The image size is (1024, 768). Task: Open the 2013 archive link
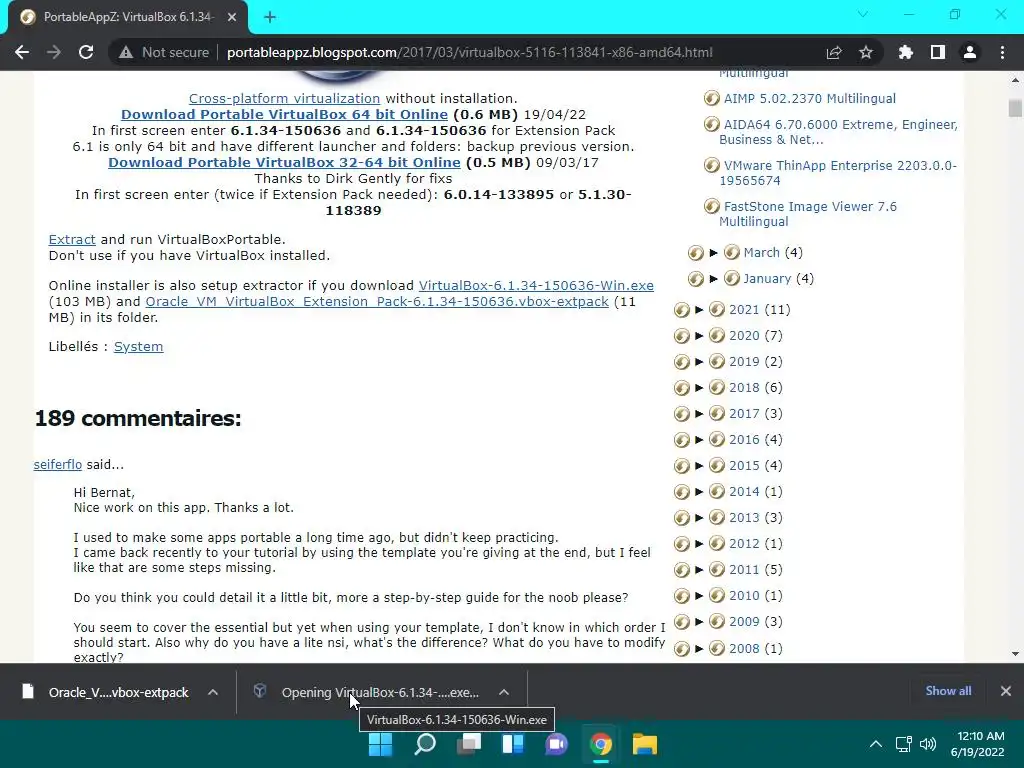pyautogui.click(x=744, y=518)
